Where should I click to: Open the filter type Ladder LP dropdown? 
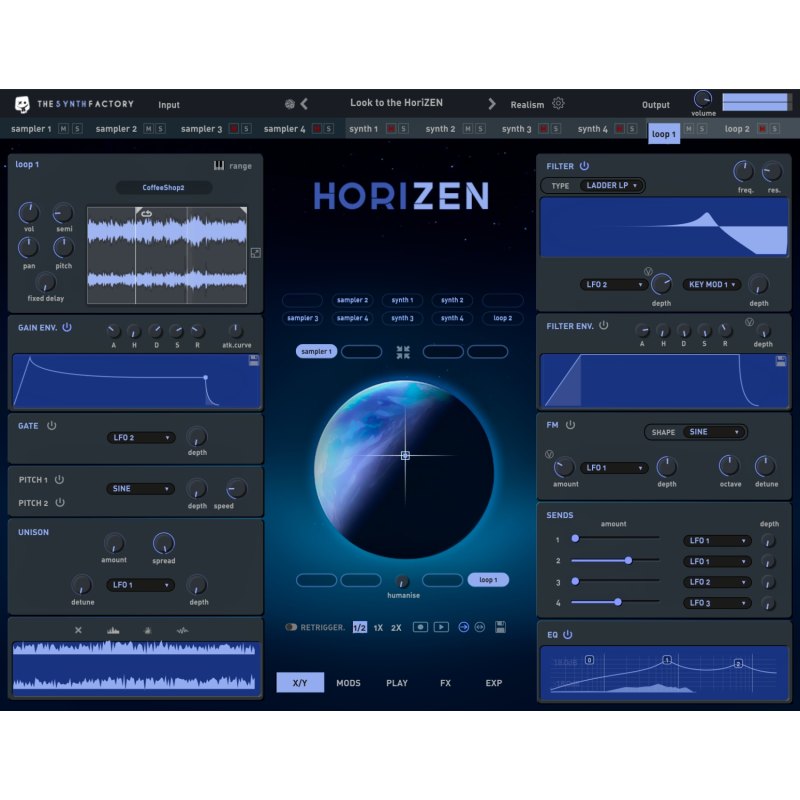coord(612,185)
